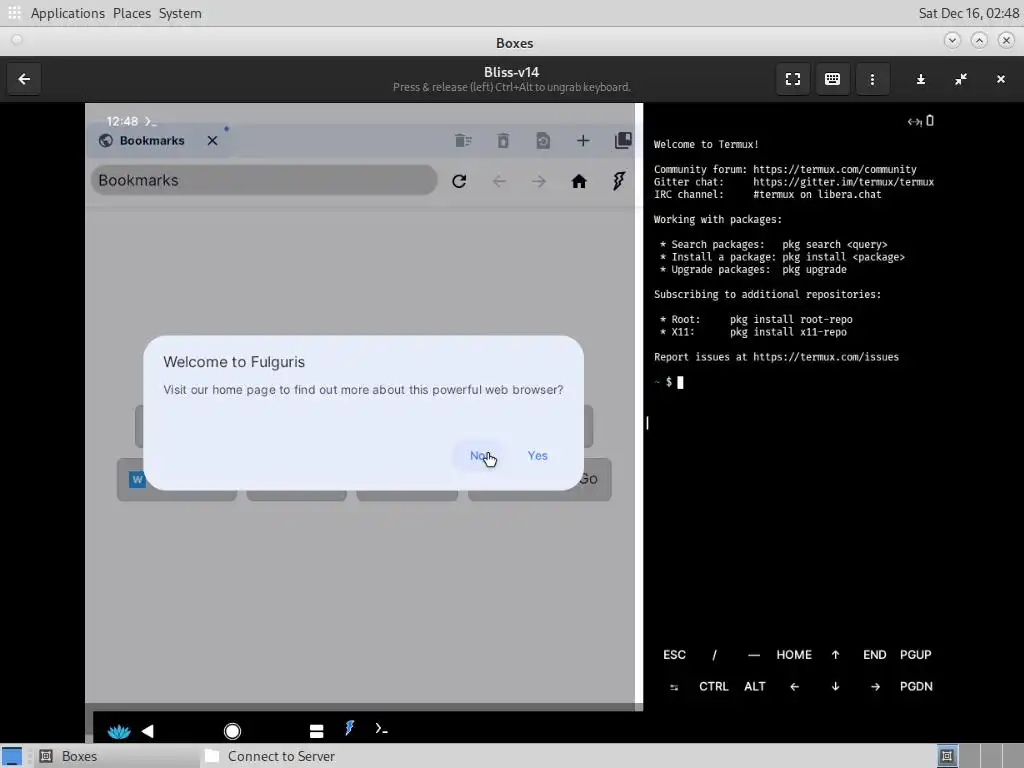
Task: Tap the dash key in Termux keys
Action: tap(754, 654)
